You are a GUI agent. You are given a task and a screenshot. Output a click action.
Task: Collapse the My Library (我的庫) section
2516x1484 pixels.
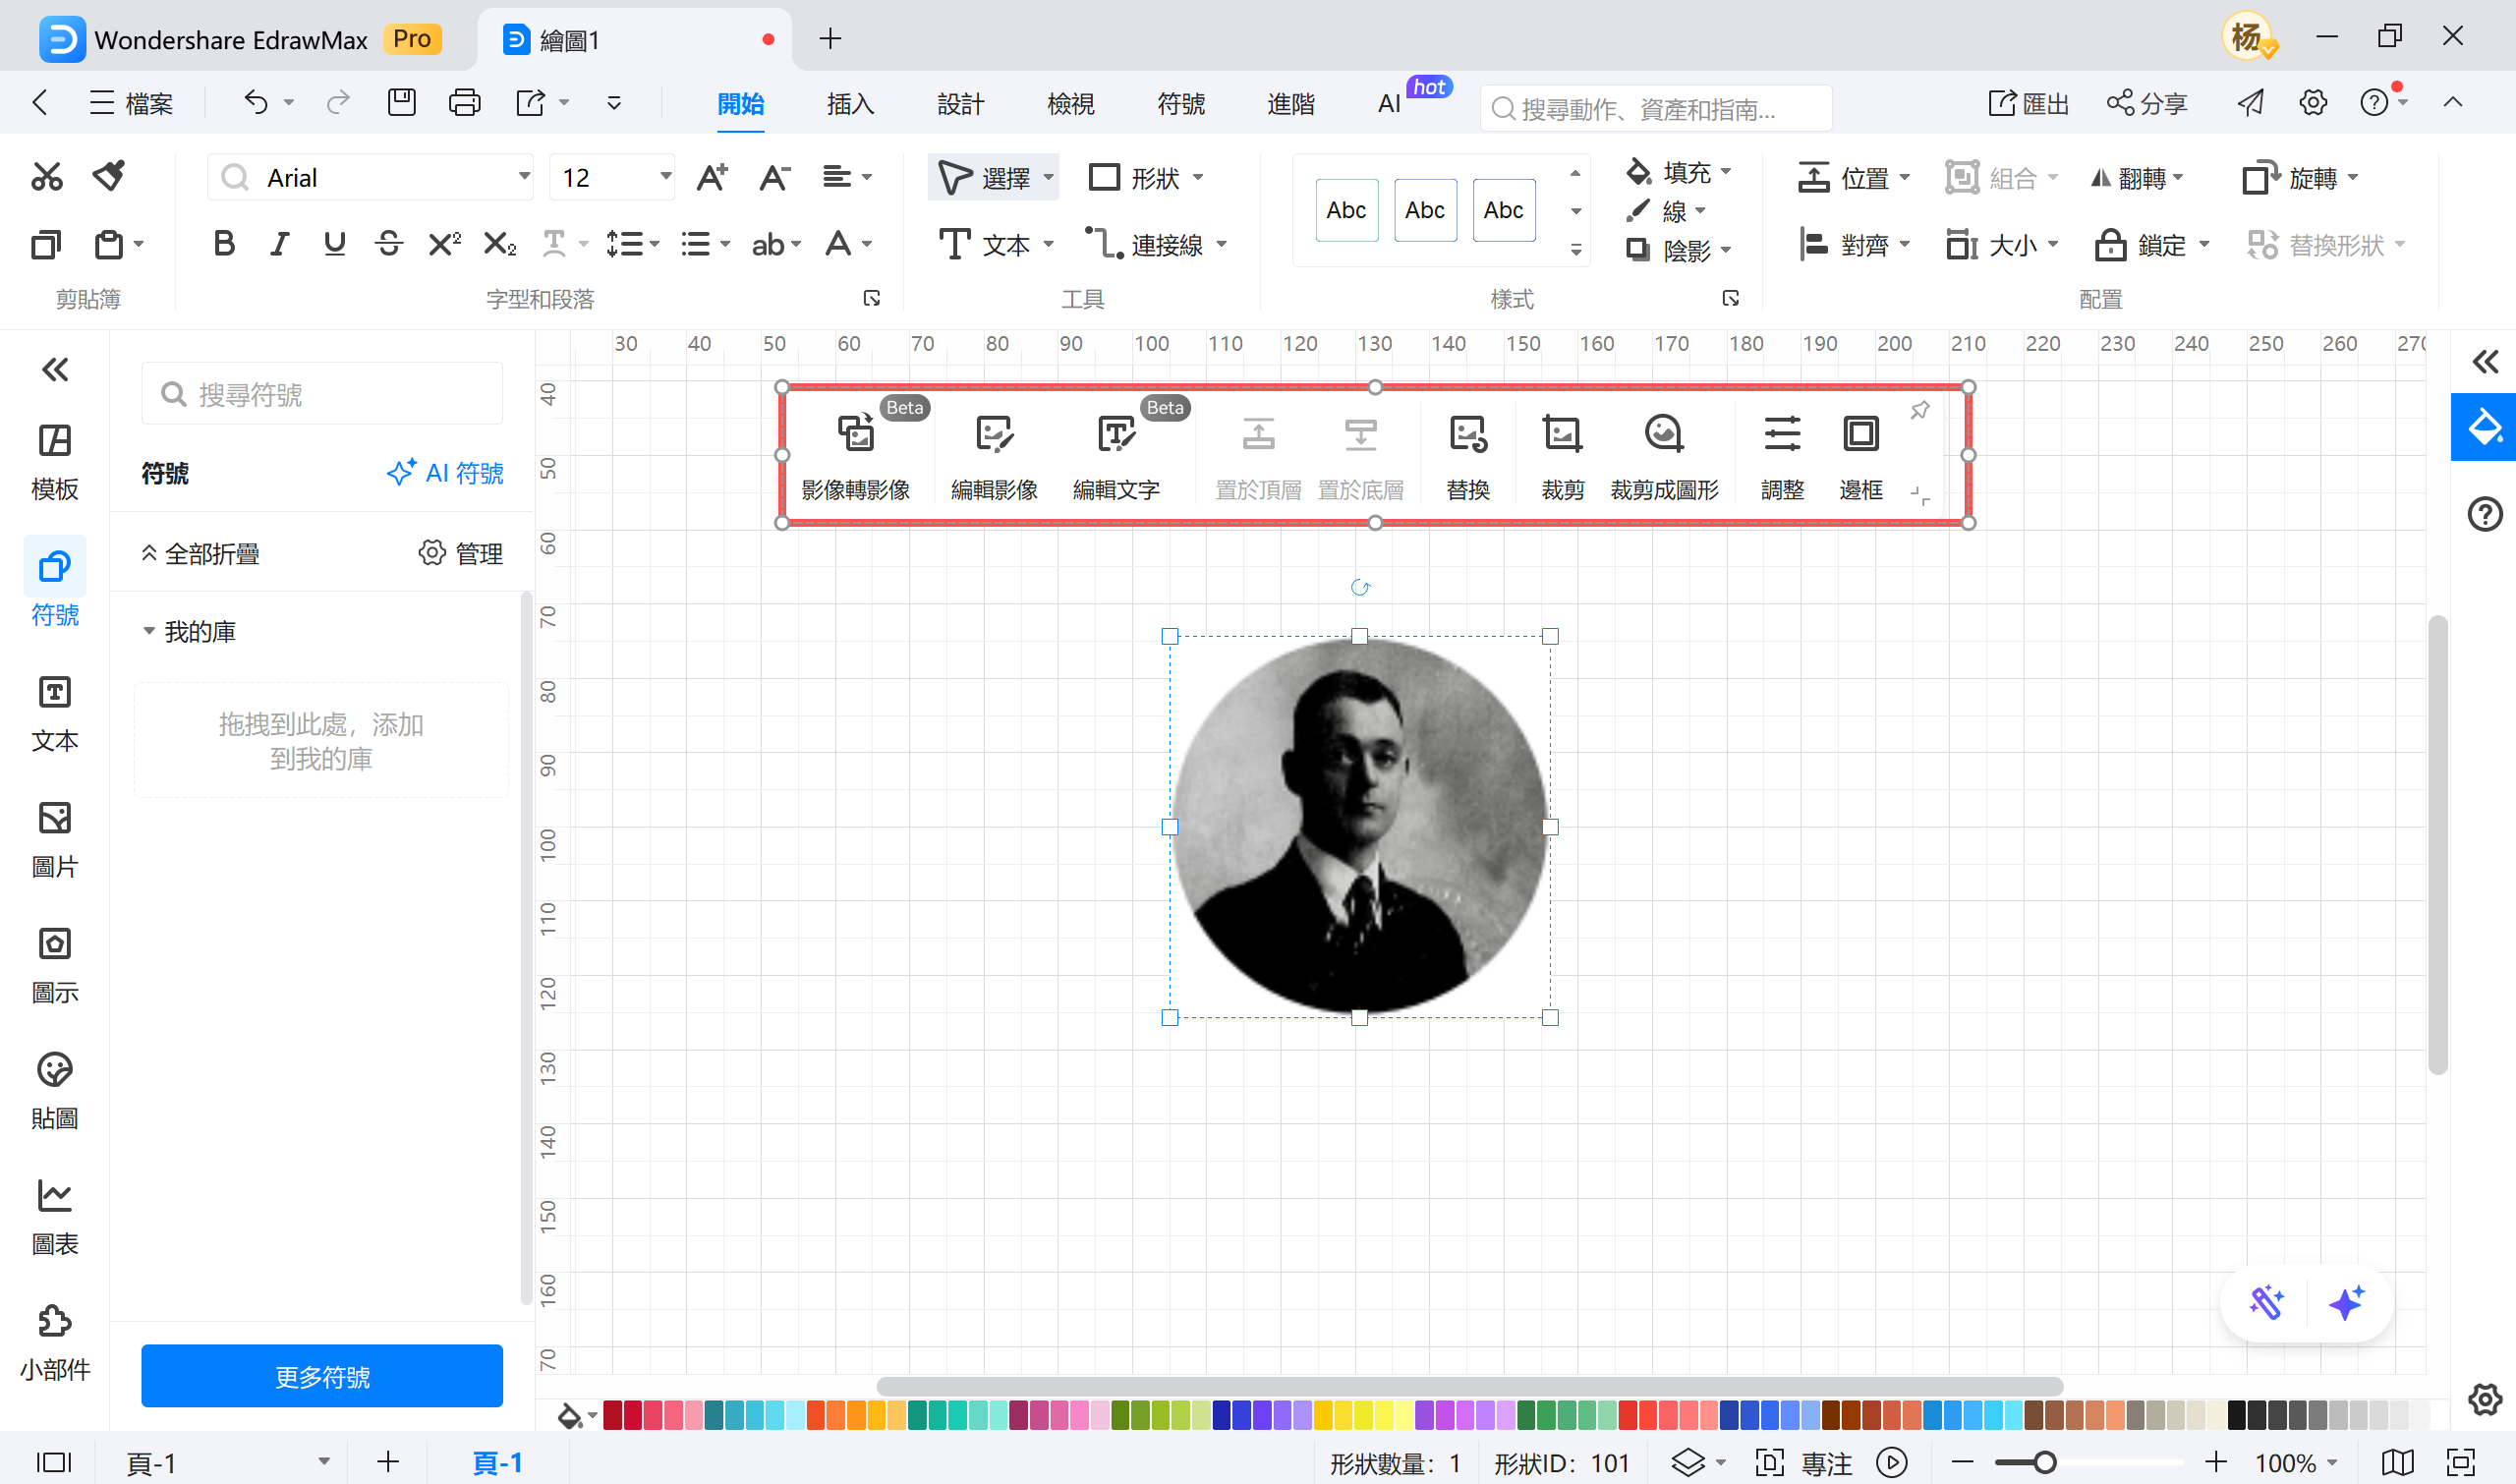[x=149, y=631]
